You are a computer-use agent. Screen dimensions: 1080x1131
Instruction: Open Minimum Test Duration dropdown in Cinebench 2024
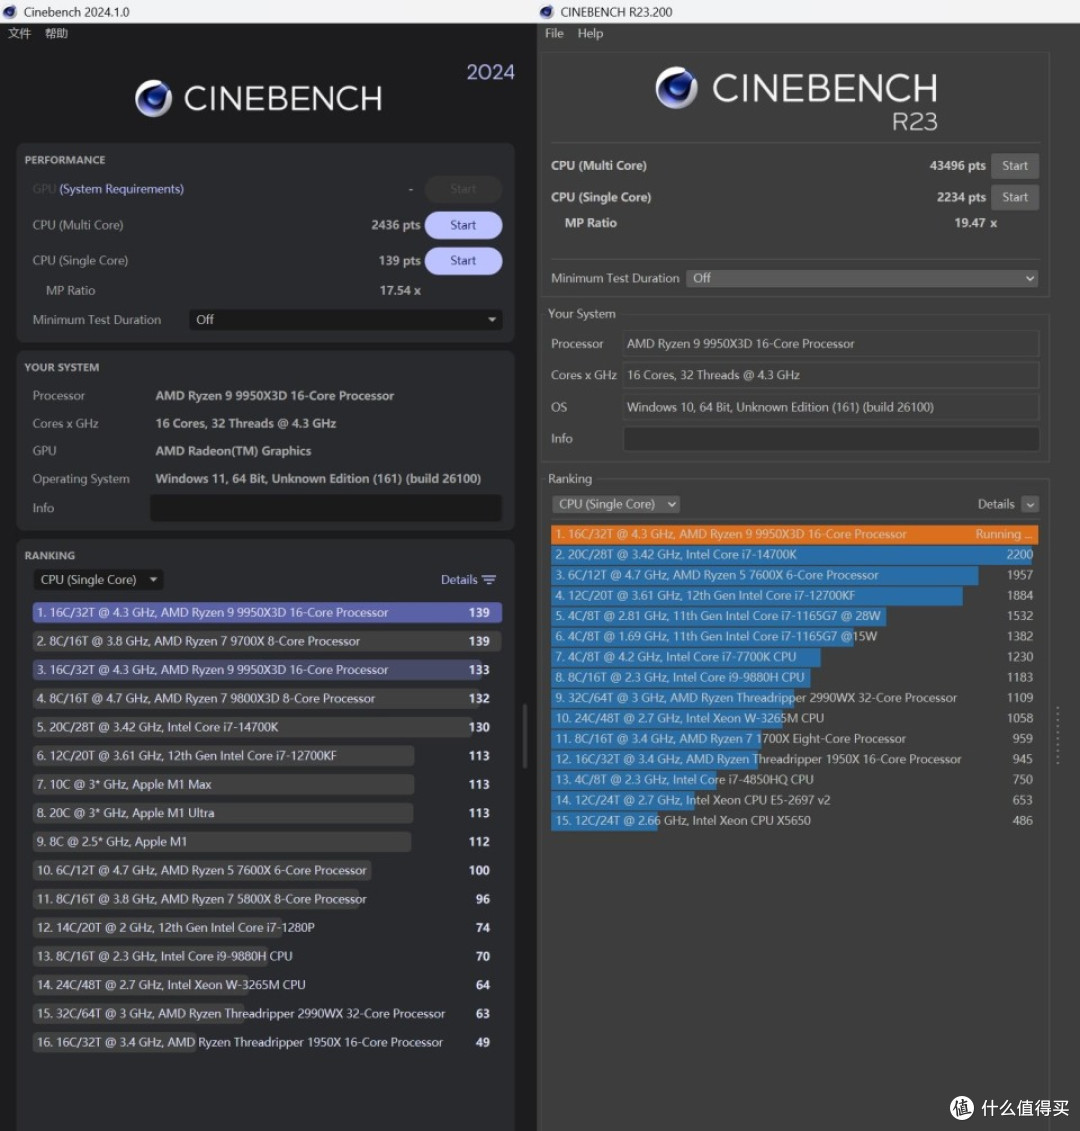click(x=346, y=320)
